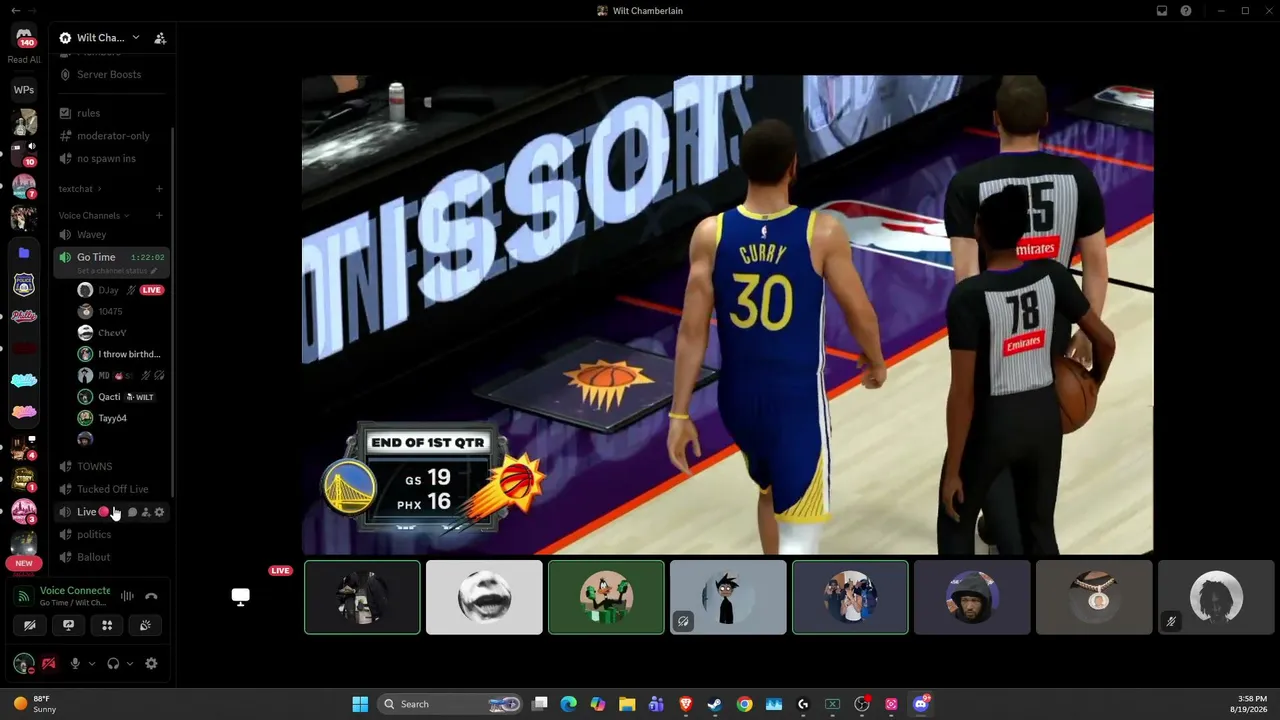
Task: Select user Qacti in voice list
Action: click(119, 397)
